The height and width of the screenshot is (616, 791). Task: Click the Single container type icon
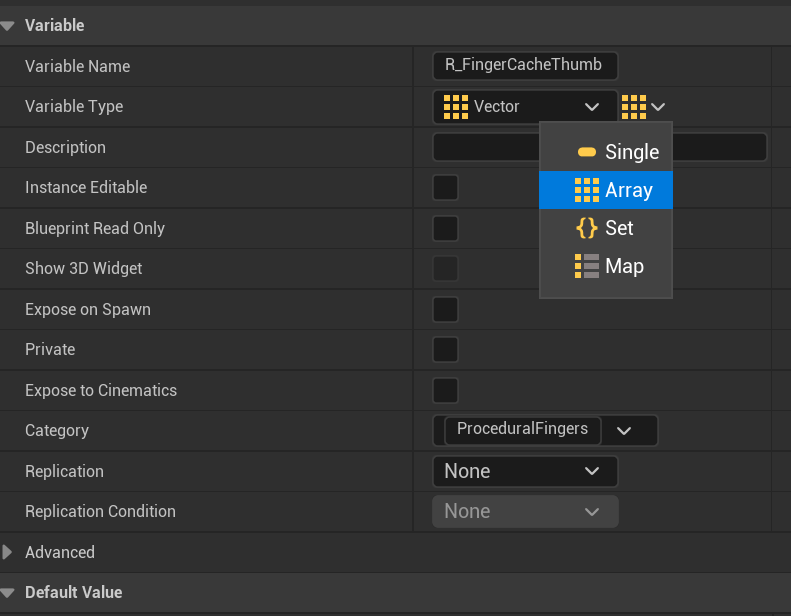click(587, 152)
